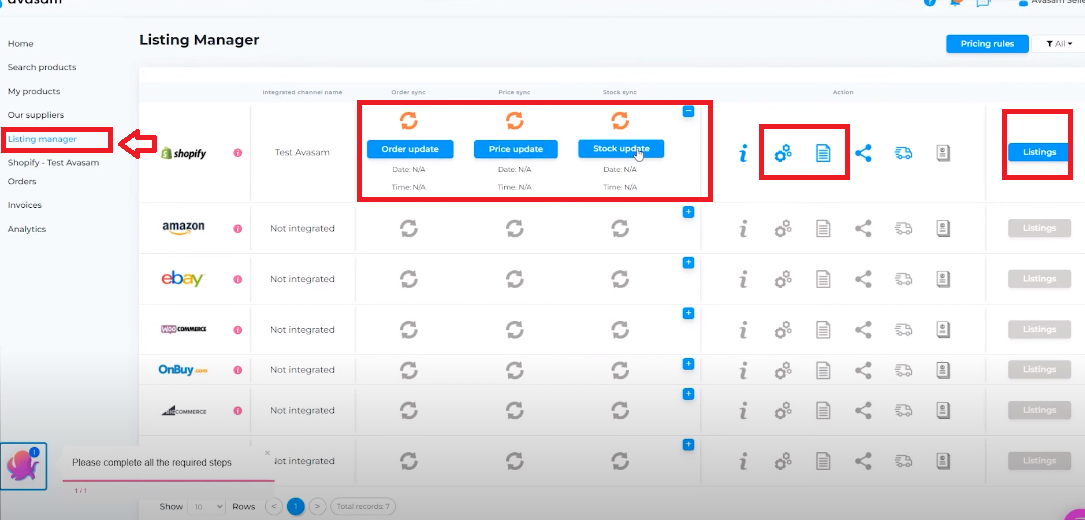Click the eBay logo
Viewport: 1085px width, 520px height.
[x=183, y=278]
